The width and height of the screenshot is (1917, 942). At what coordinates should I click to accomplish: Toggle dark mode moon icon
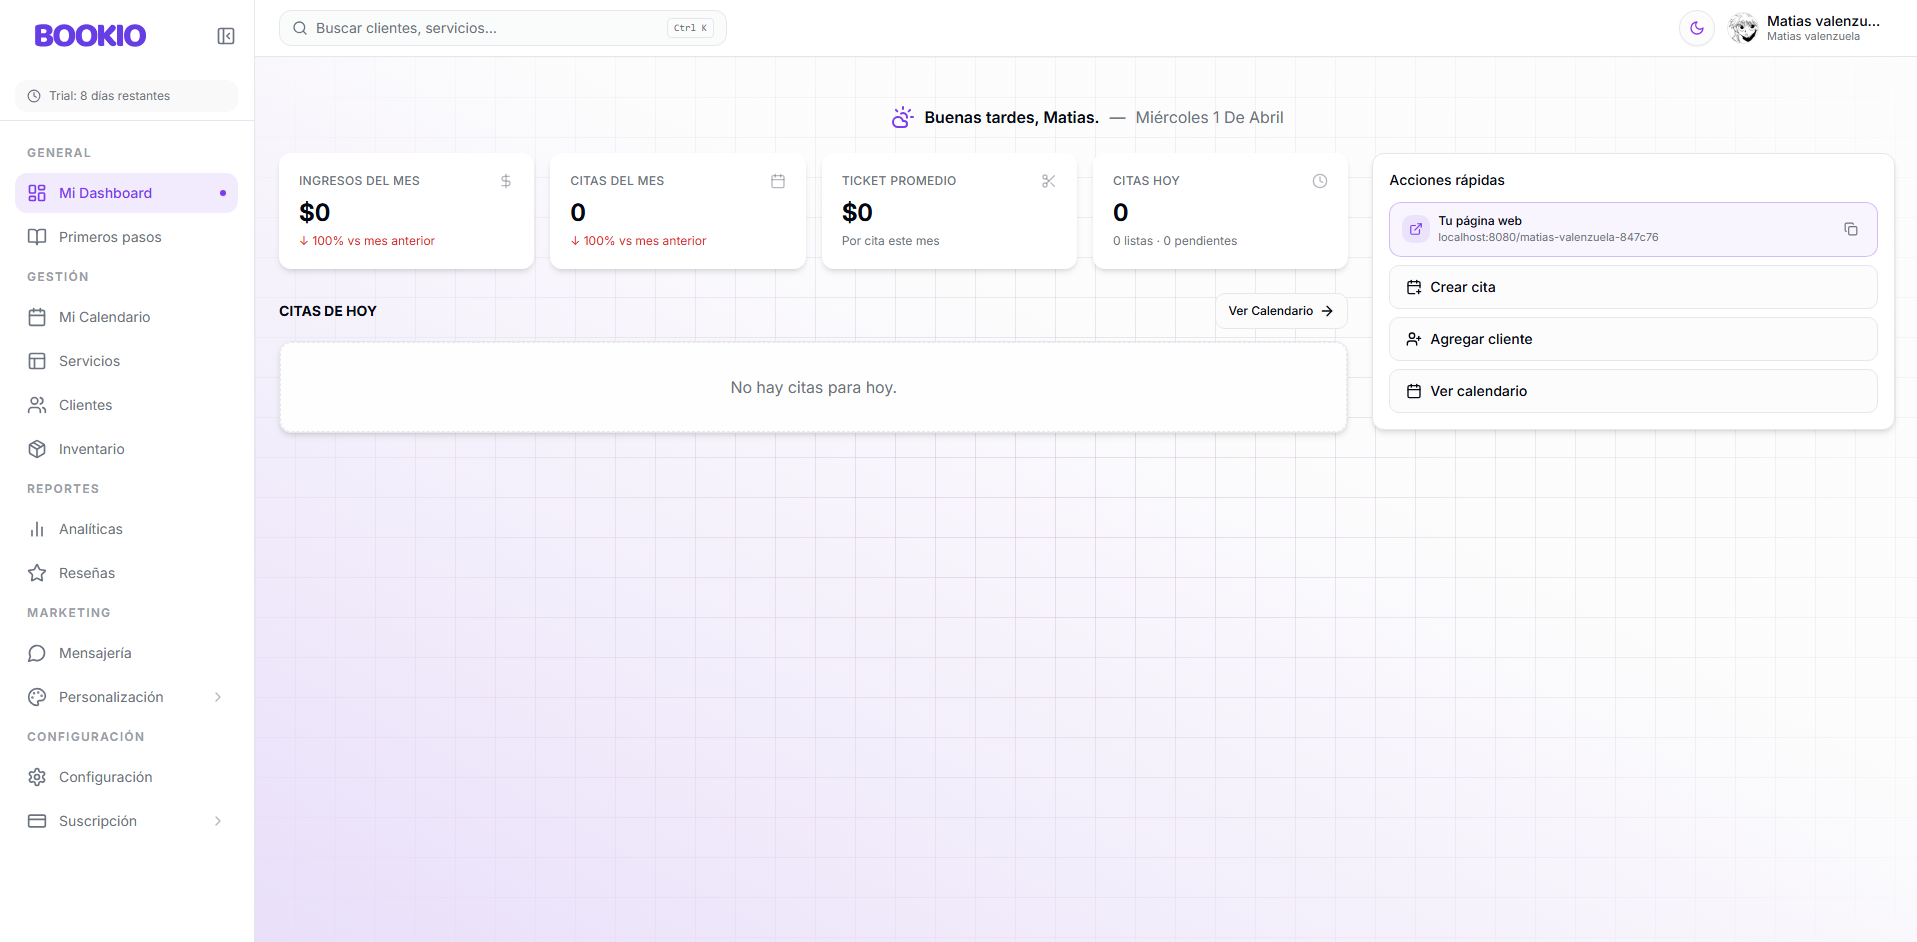coord(1697,28)
